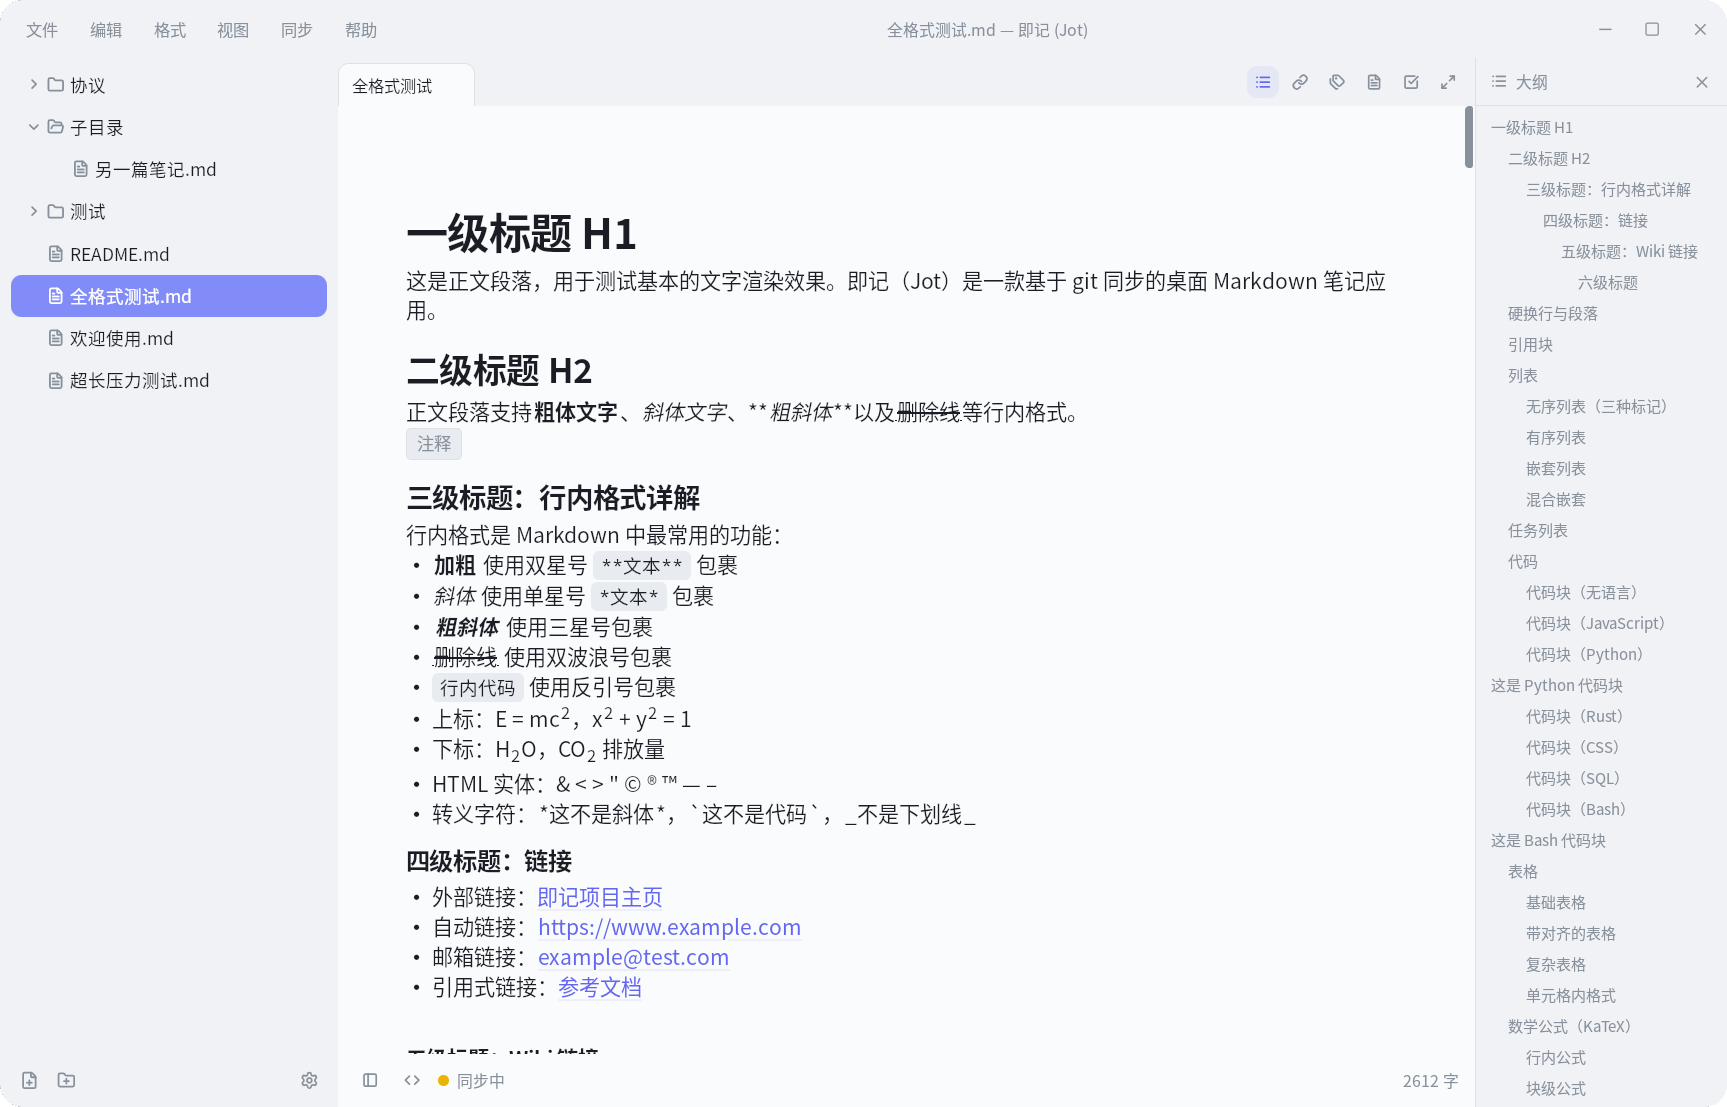Open settings gear in sidebar footer
The height and width of the screenshot is (1107, 1727).
(x=309, y=1080)
